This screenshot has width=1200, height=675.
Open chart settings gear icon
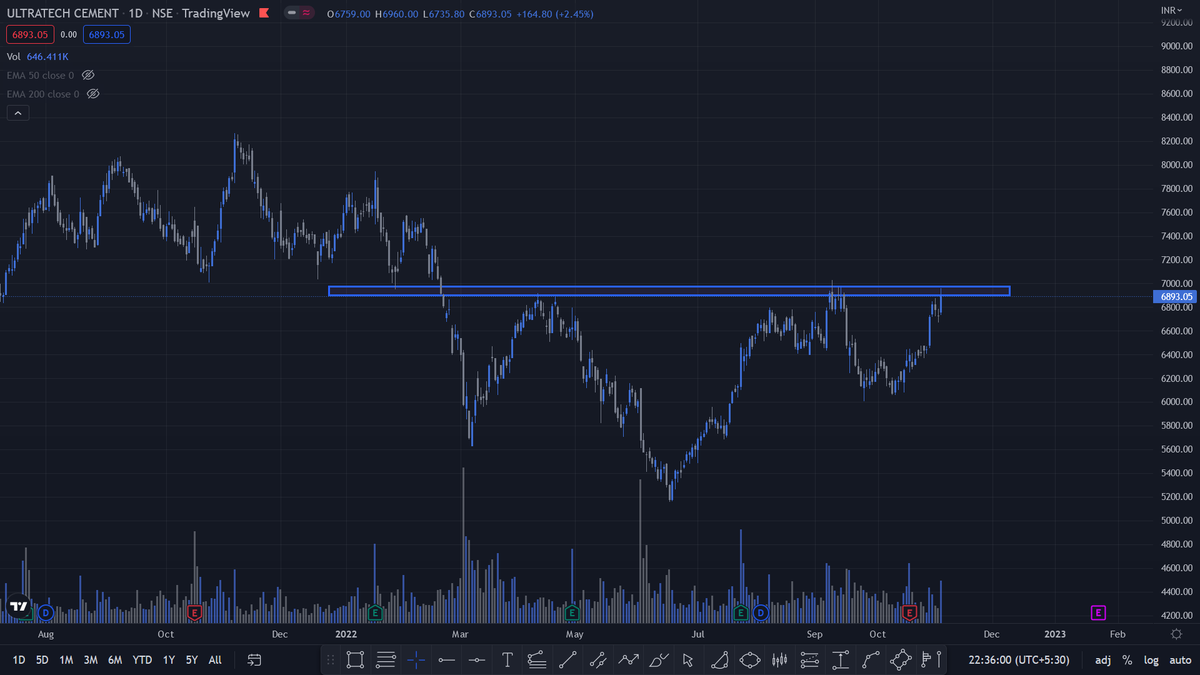click(1177, 634)
